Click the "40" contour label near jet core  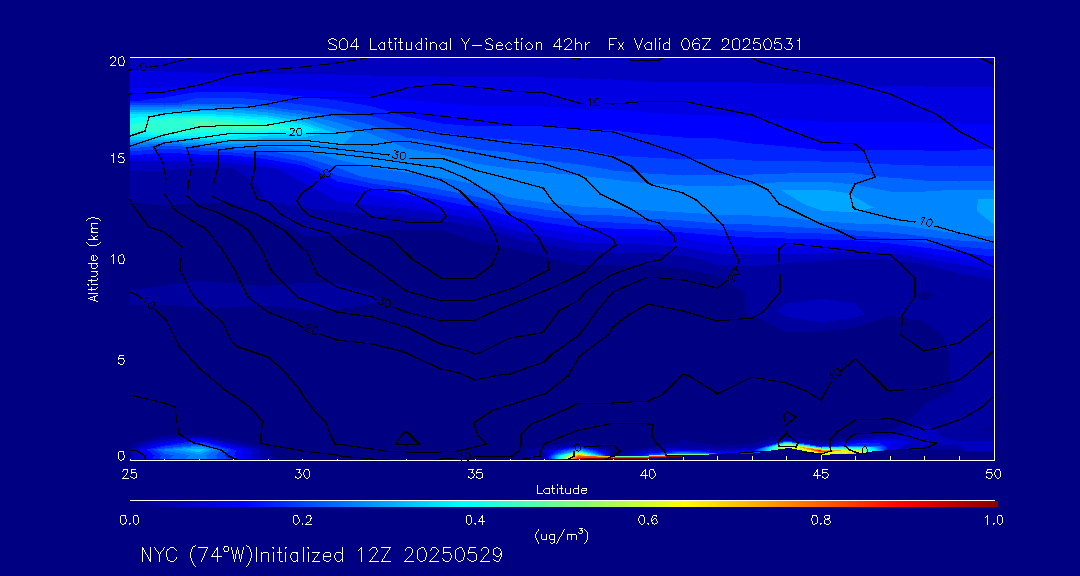click(325, 175)
